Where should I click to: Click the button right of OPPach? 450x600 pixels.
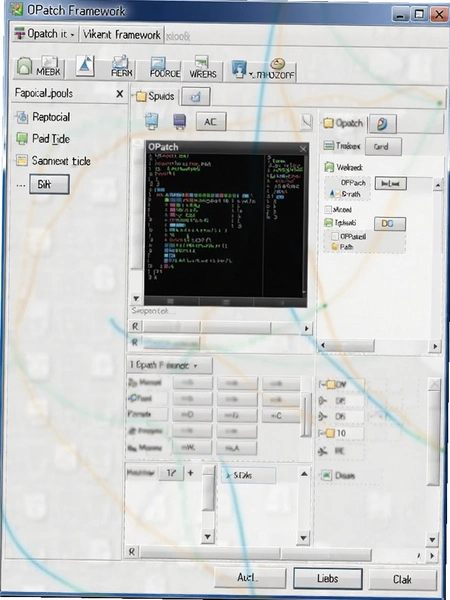(x=390, y=184)
